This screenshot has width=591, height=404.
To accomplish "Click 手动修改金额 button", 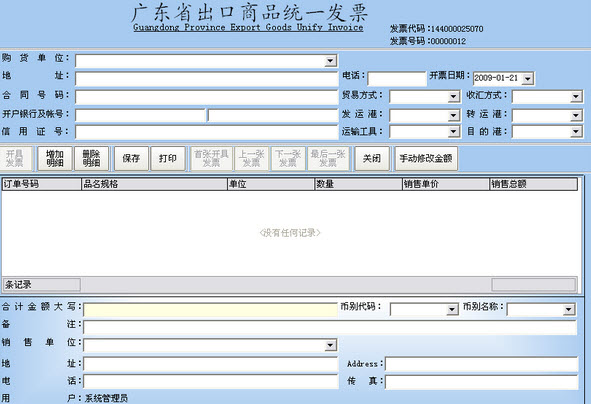I will pyautogui.click(x=426, y=159).
